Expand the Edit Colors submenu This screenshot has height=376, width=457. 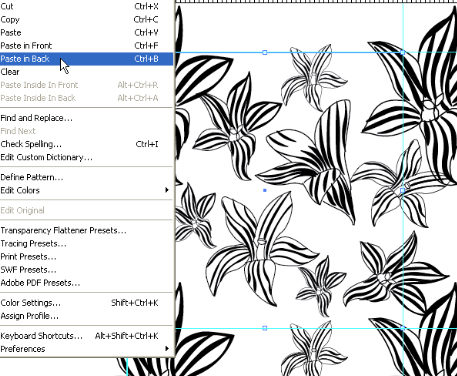pos(86,190)
